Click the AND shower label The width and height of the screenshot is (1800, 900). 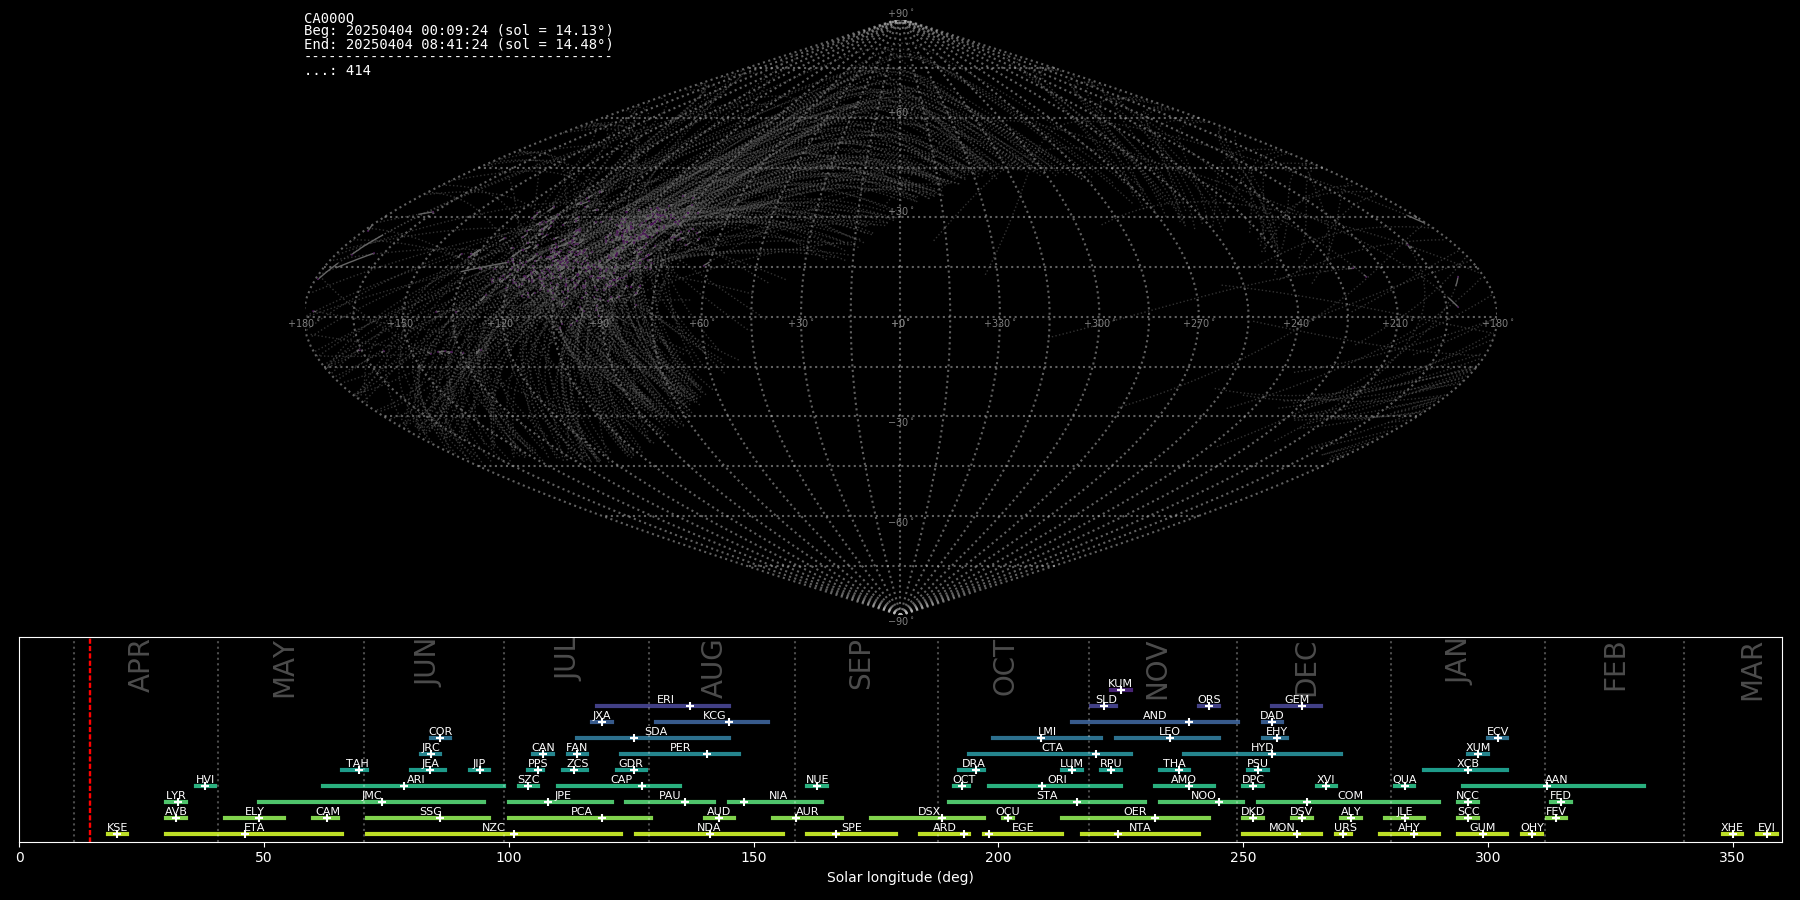tap(1154, 716)
